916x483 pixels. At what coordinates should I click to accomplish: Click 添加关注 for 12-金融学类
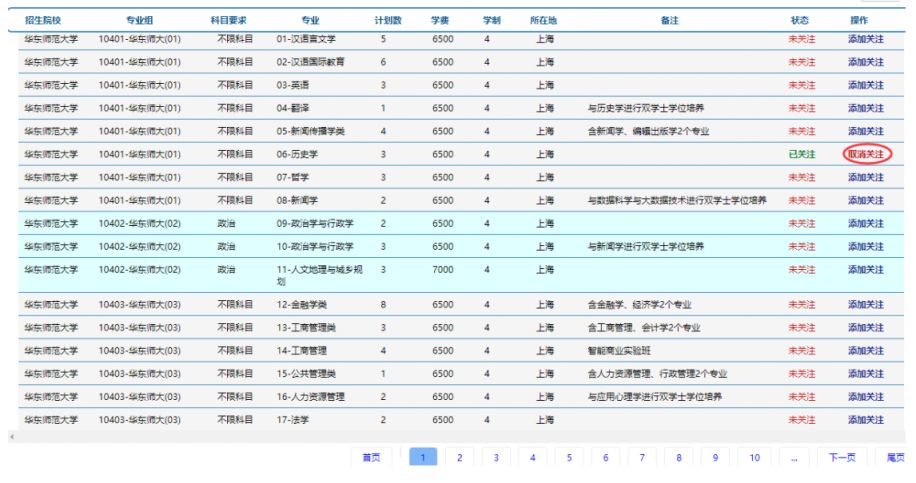coord(866,305)
